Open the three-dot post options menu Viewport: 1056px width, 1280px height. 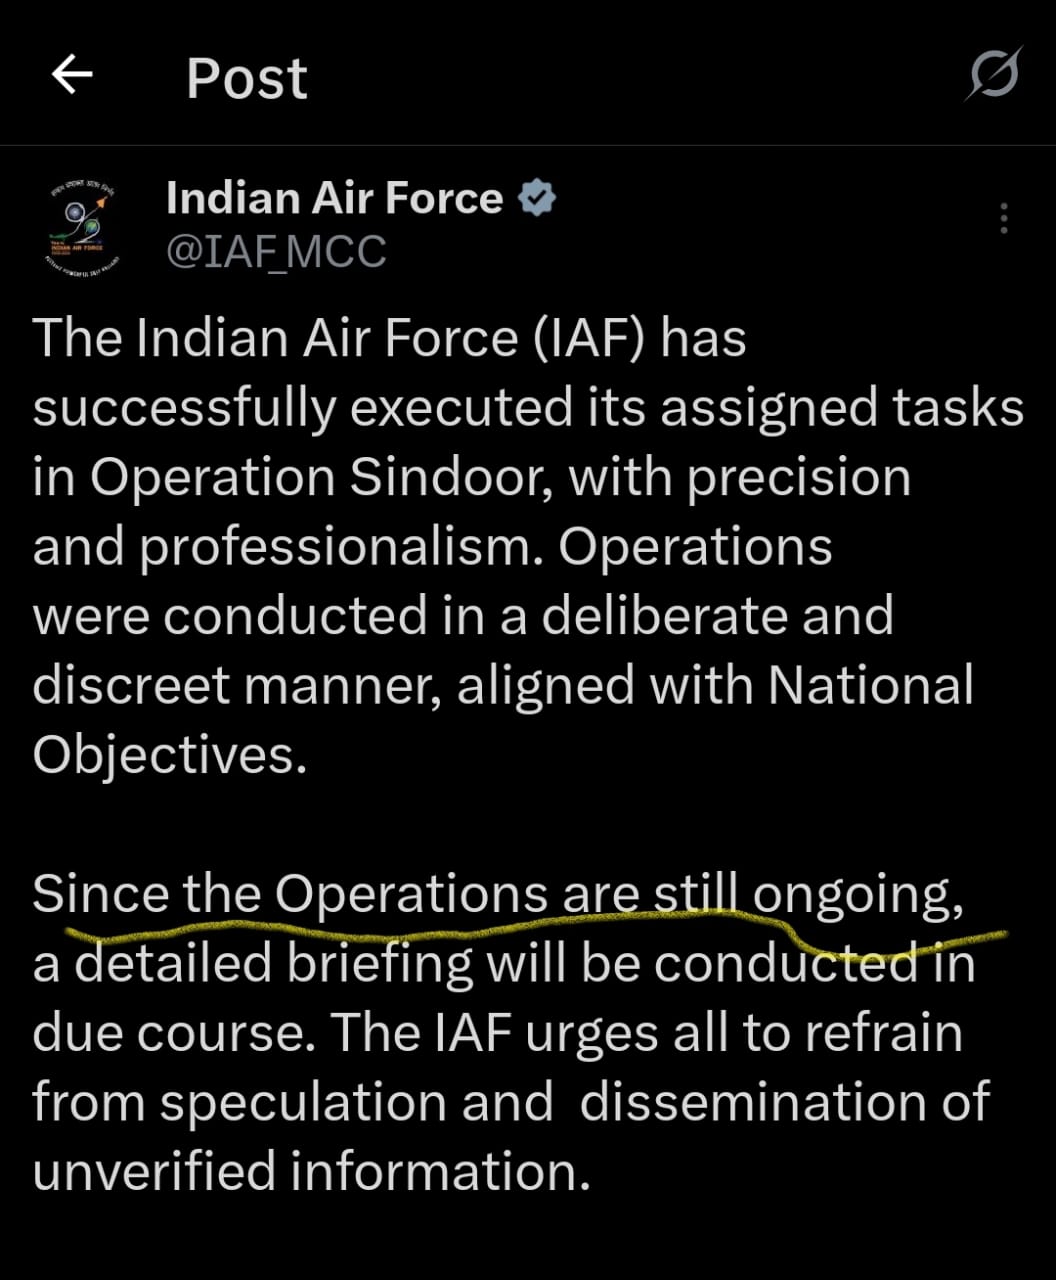(1004, 218)
